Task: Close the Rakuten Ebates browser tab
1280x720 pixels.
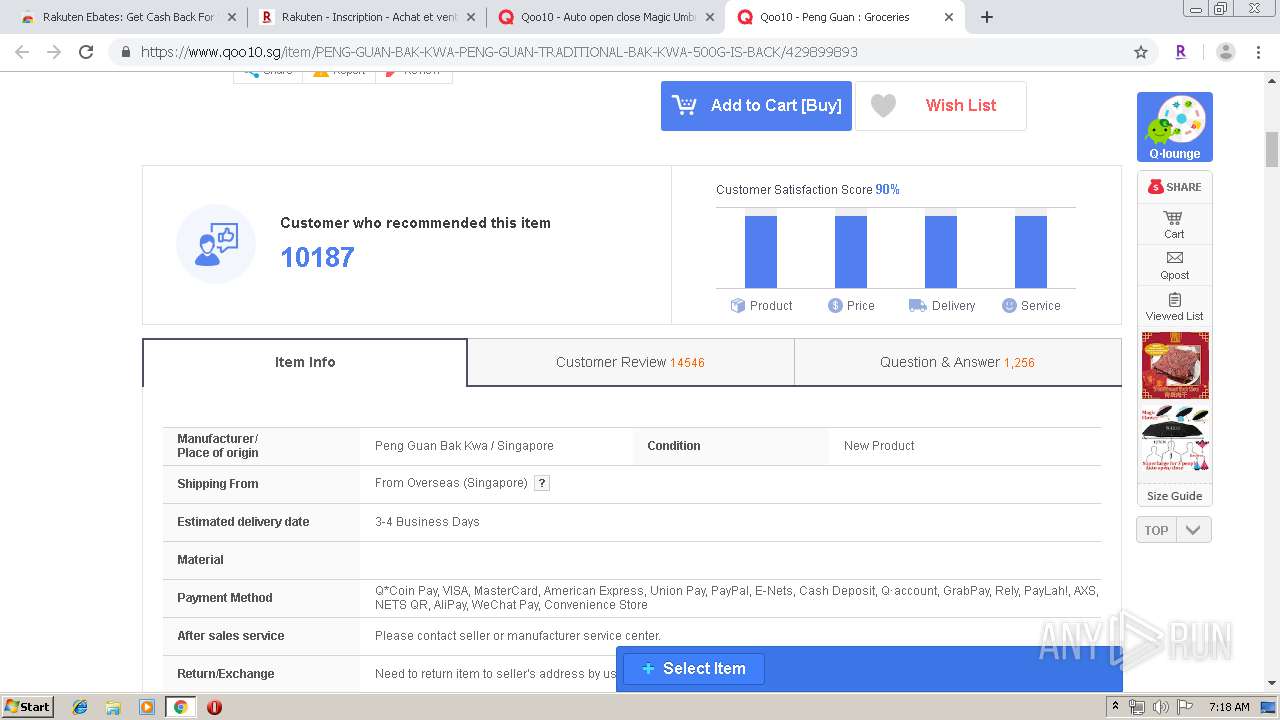Action: click(x=231, y=17)
